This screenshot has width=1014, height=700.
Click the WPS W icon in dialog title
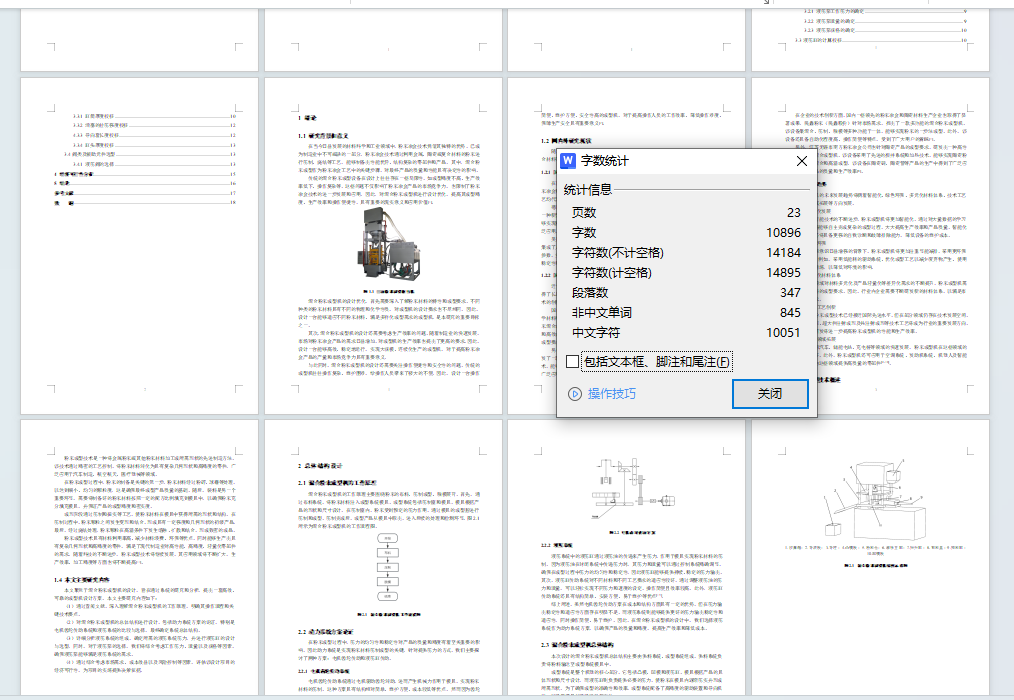[x=568, y=160]
